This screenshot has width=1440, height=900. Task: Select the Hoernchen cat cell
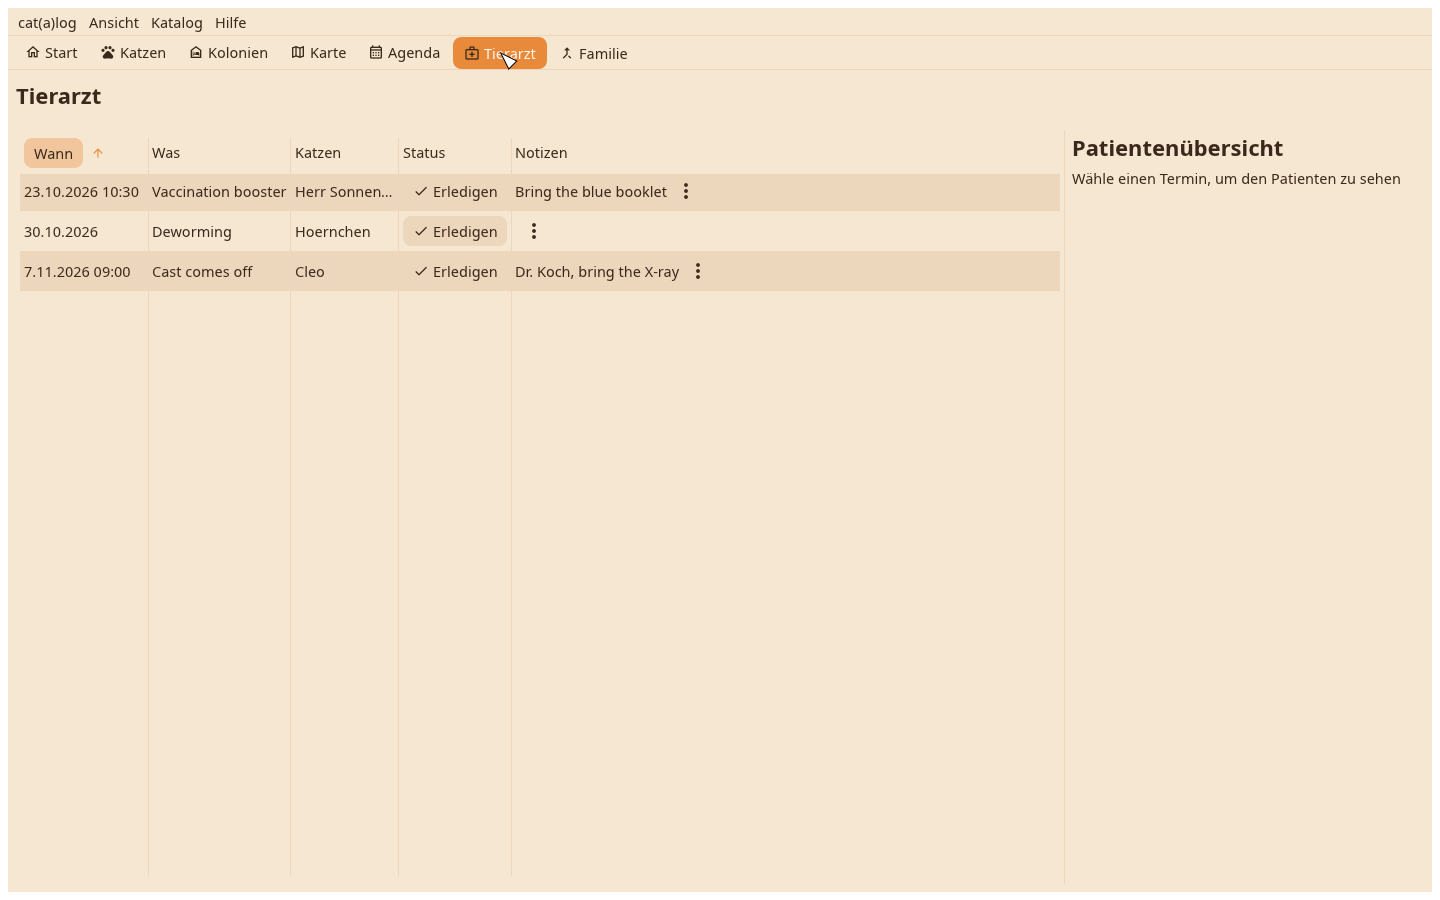coord(332,231)
